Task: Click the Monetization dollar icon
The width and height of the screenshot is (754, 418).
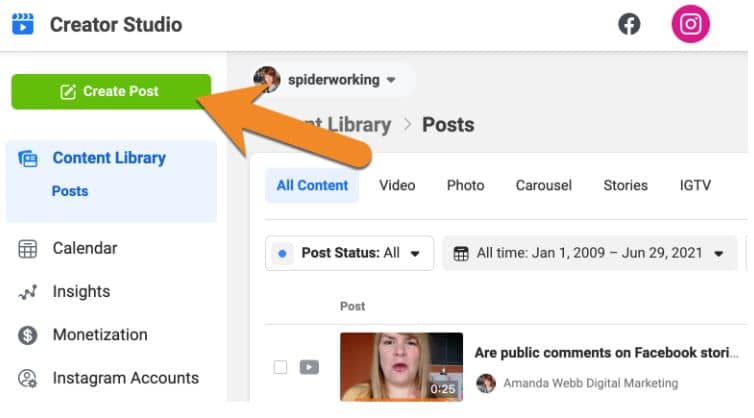Action: point(27,335)
